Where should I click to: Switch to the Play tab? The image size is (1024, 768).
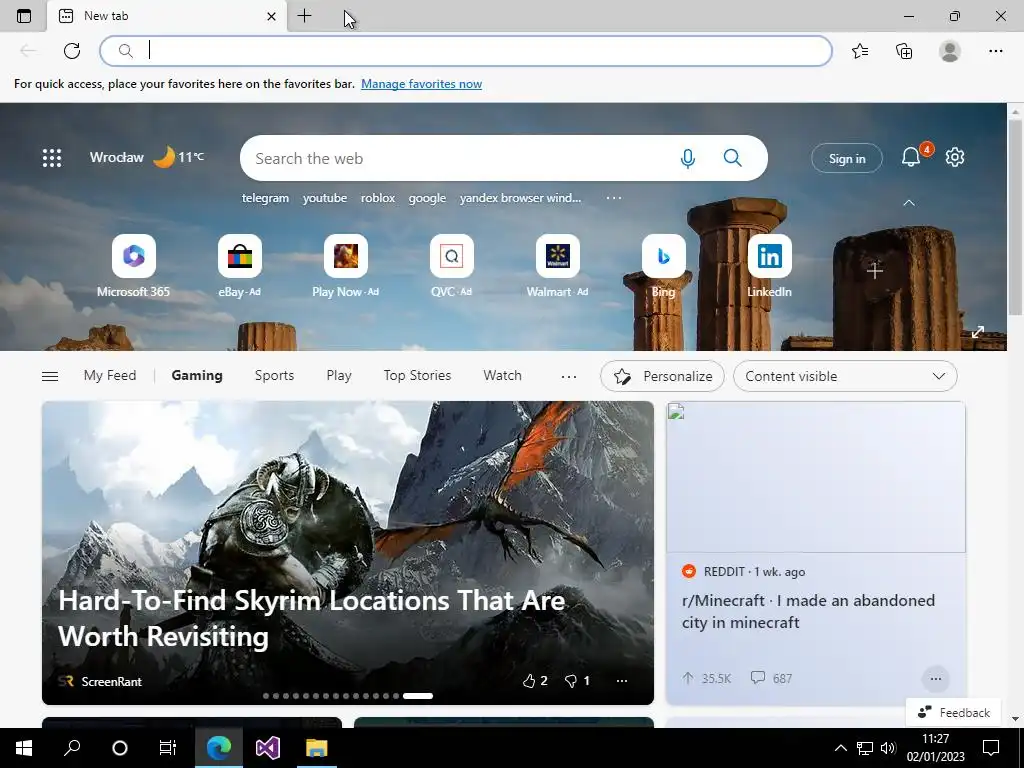(x=339, y=376)
